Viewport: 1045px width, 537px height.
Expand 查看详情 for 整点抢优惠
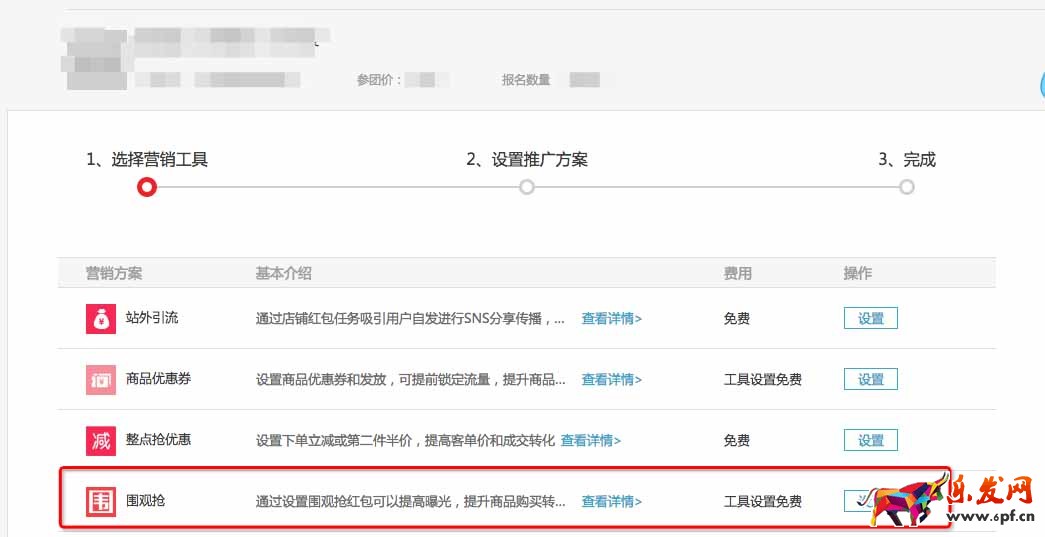click(x=590, y=441)
